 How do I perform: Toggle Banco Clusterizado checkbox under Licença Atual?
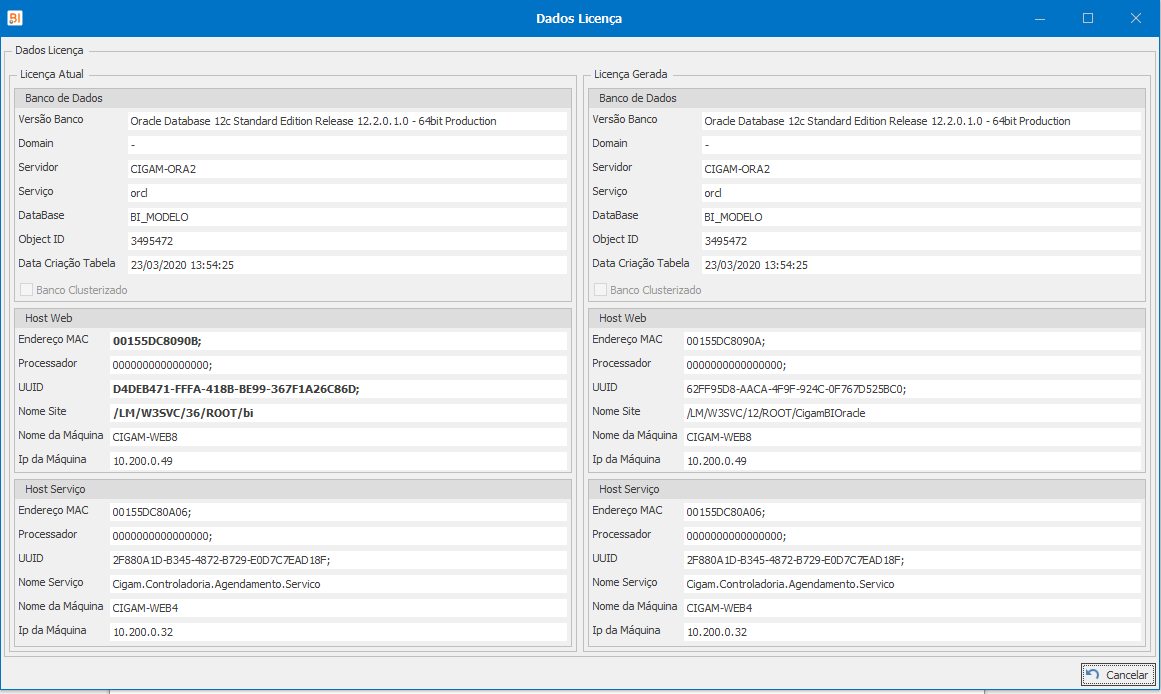27,290
